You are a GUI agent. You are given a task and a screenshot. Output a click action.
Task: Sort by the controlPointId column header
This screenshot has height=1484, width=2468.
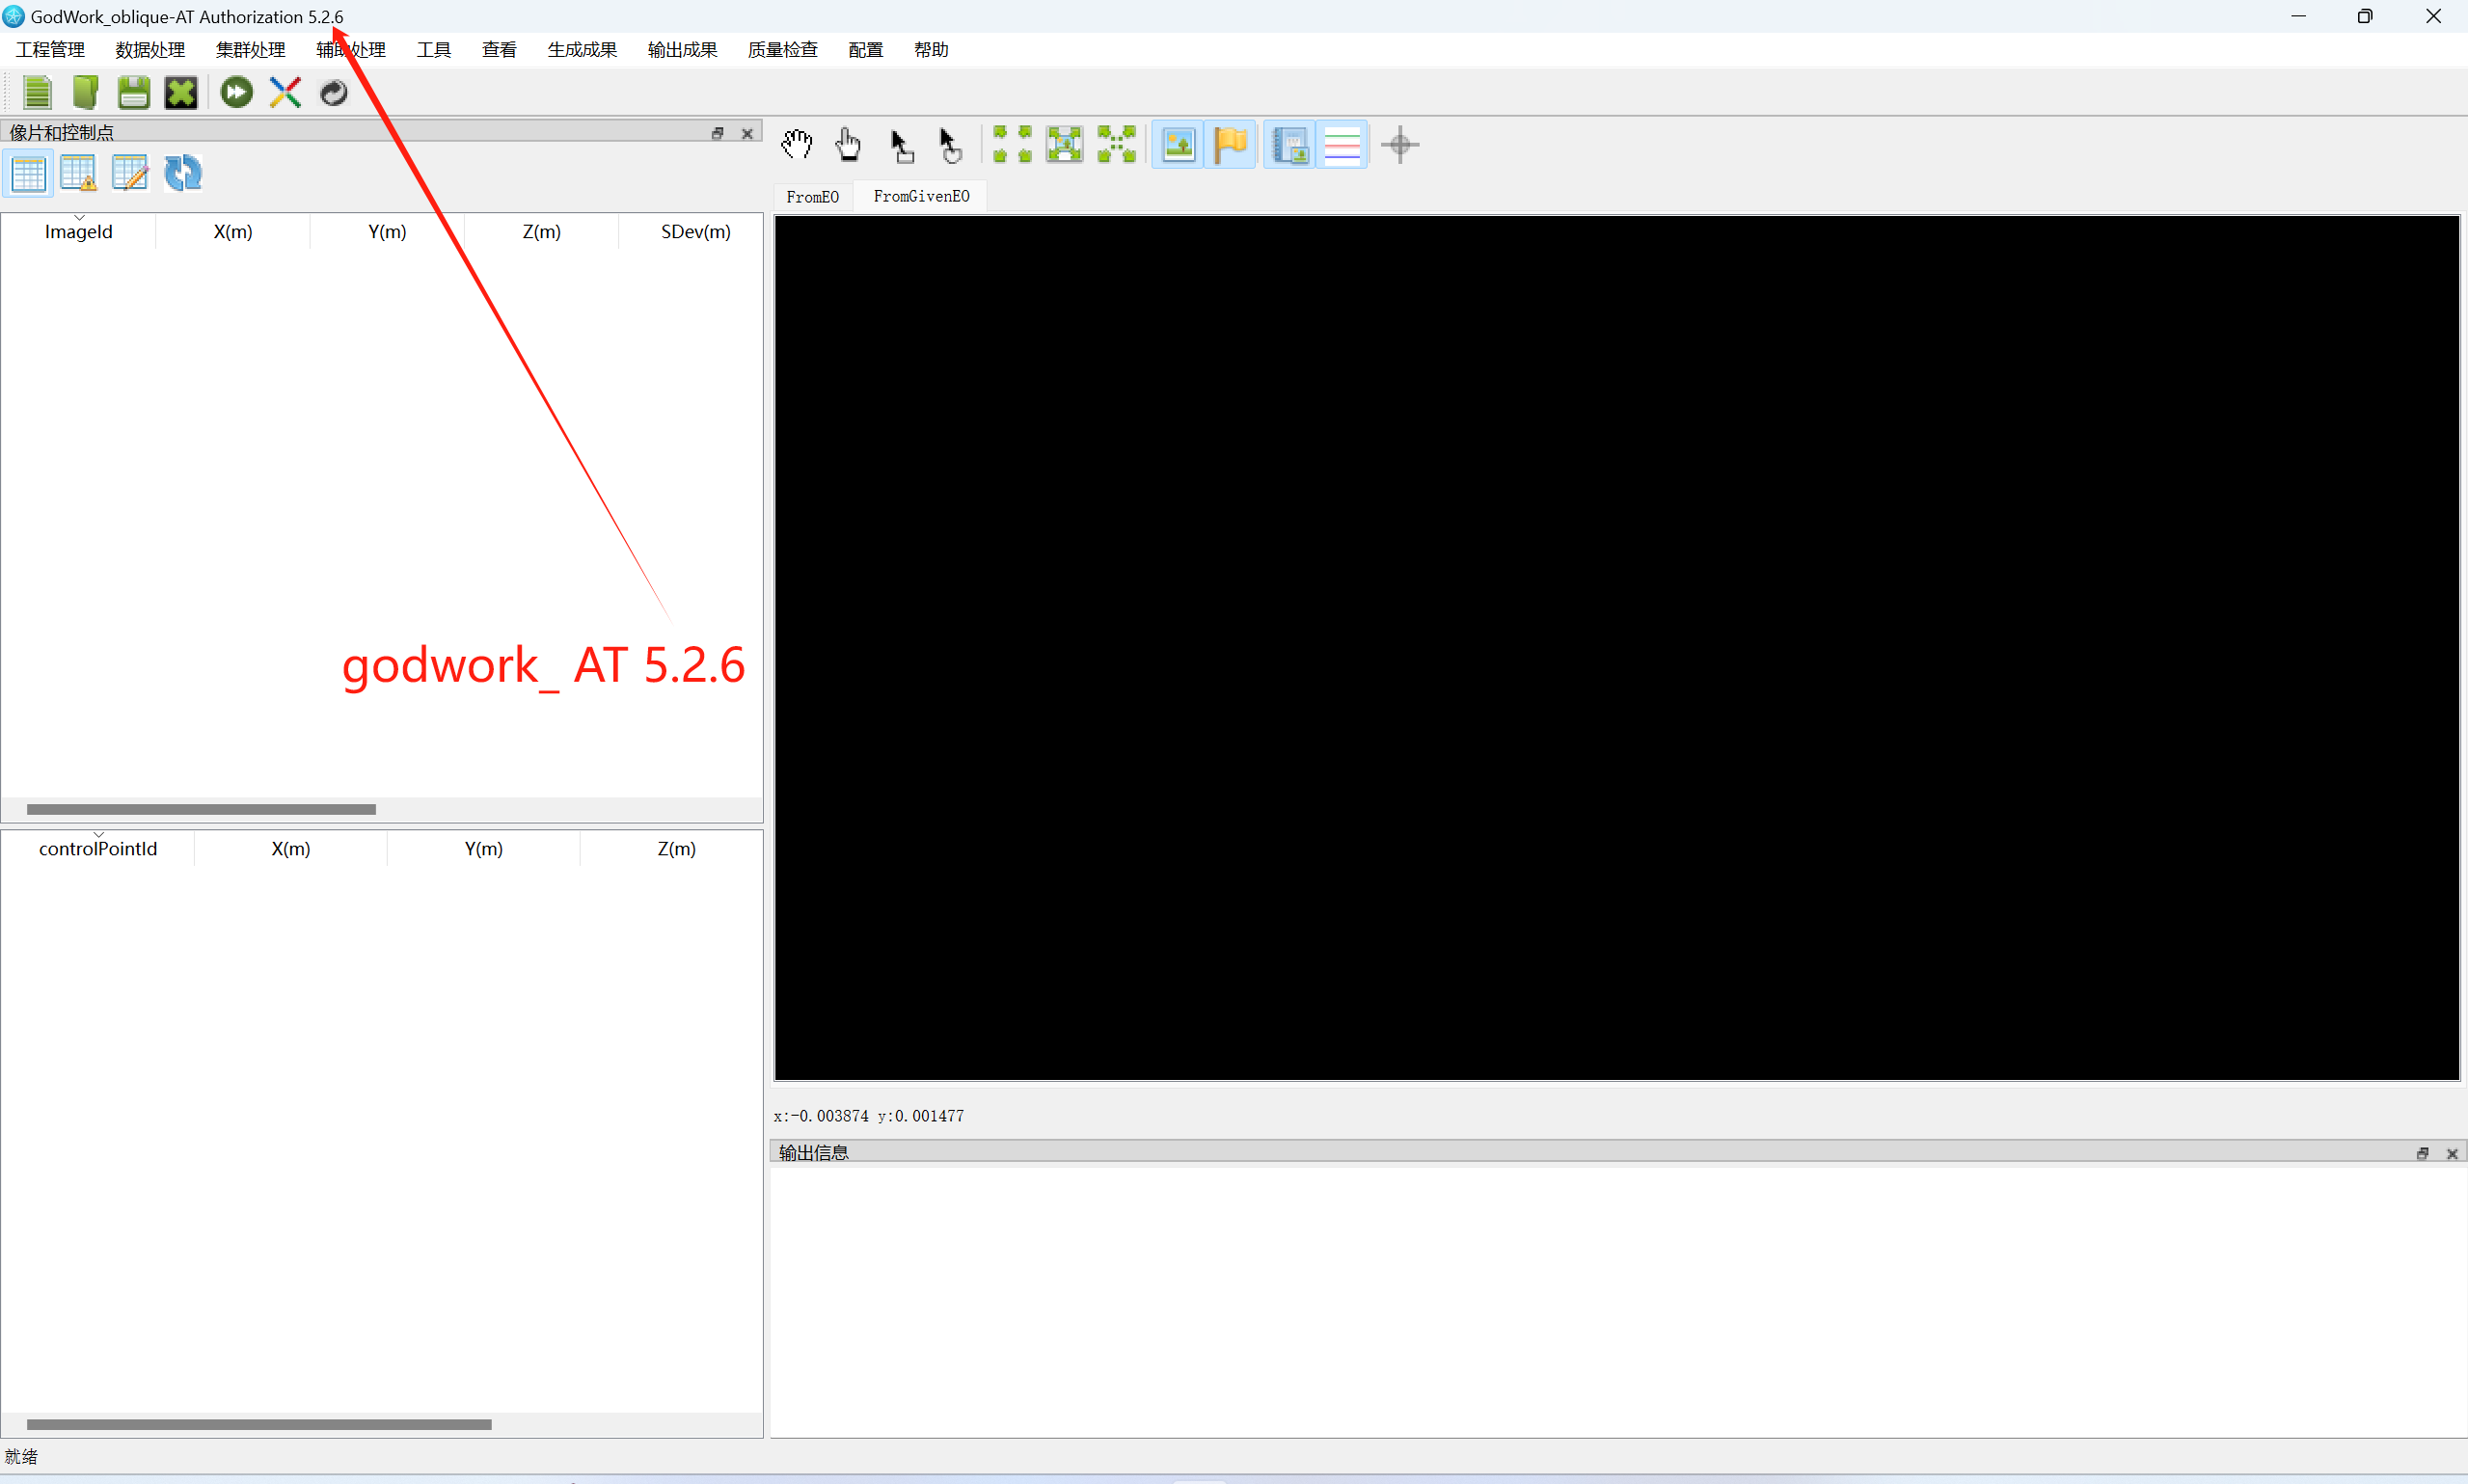tap(98, 849)
